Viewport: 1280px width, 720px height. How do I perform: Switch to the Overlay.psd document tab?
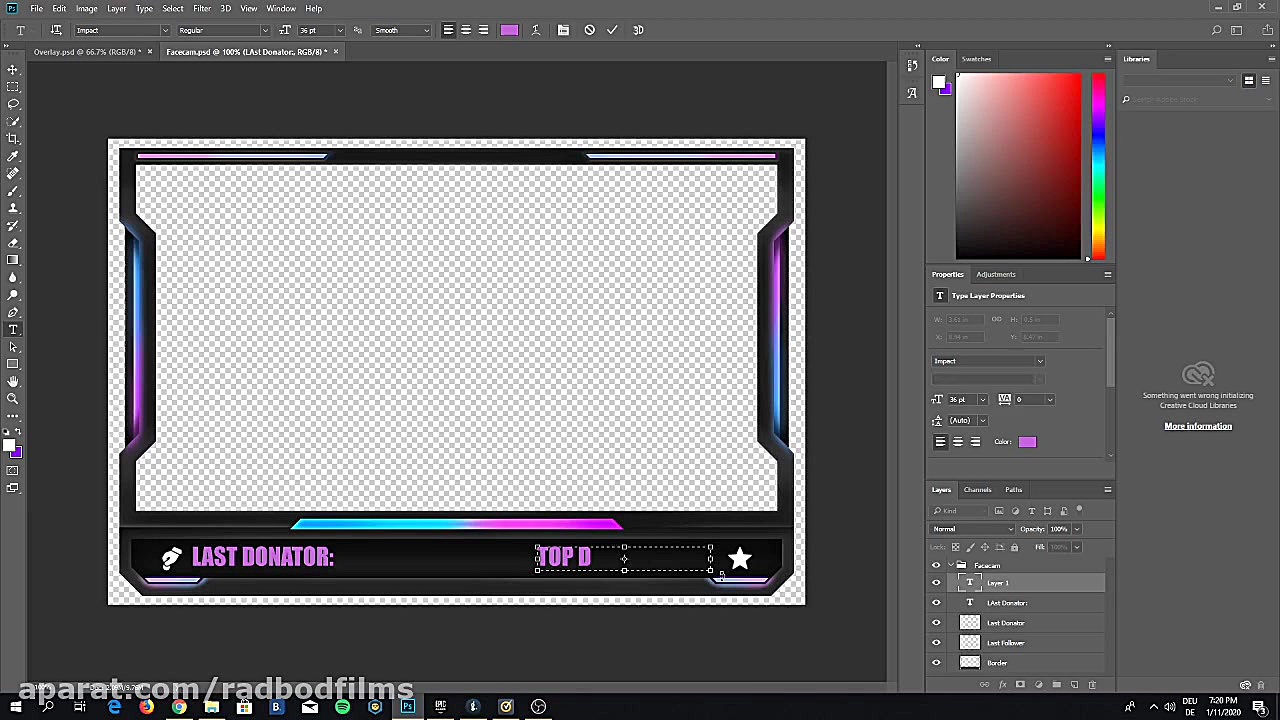pyautogui.click(x=85, y=52)
